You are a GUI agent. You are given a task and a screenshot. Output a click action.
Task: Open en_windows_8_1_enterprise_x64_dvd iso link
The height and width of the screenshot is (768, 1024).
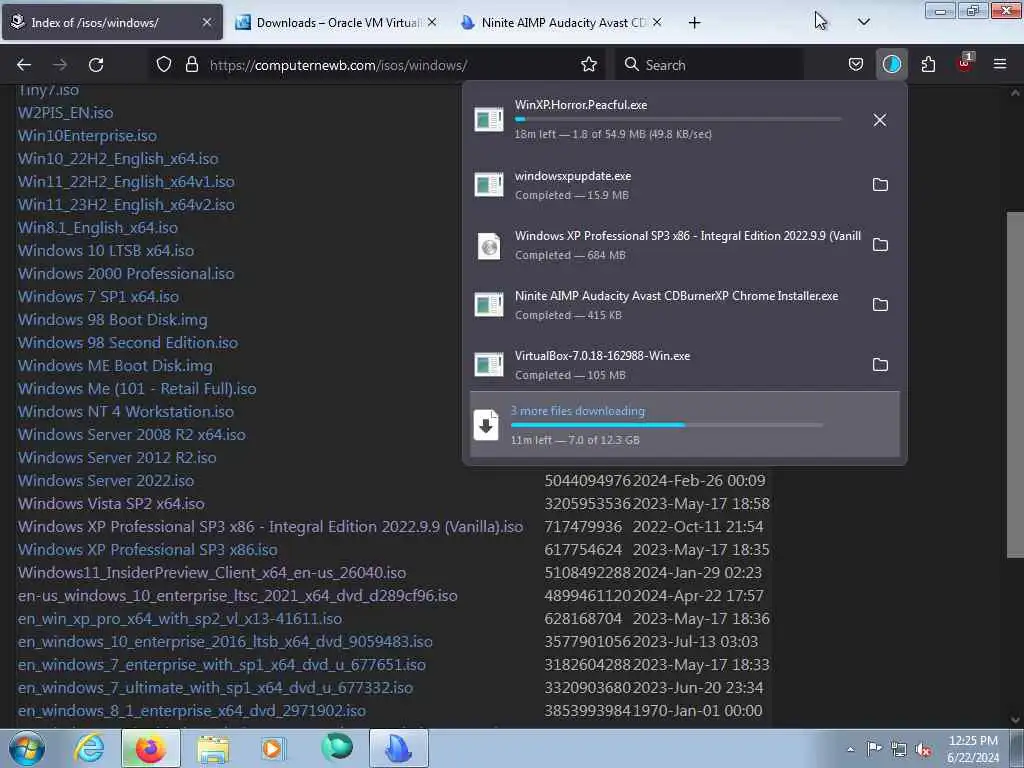click(191, 711)
